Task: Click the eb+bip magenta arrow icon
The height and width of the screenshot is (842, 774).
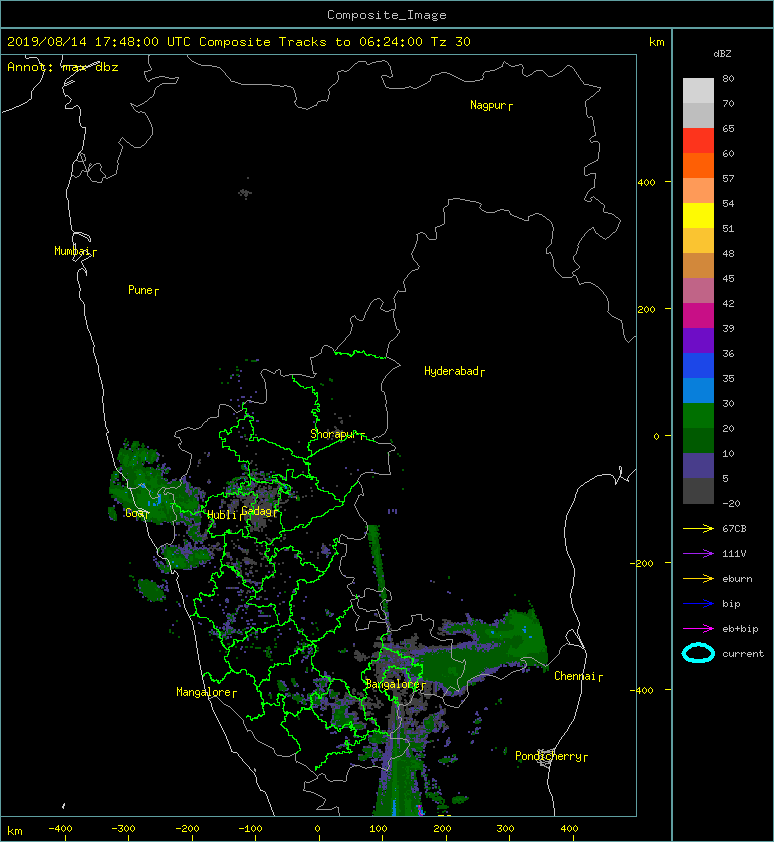Action: click(x=698, y=628)
